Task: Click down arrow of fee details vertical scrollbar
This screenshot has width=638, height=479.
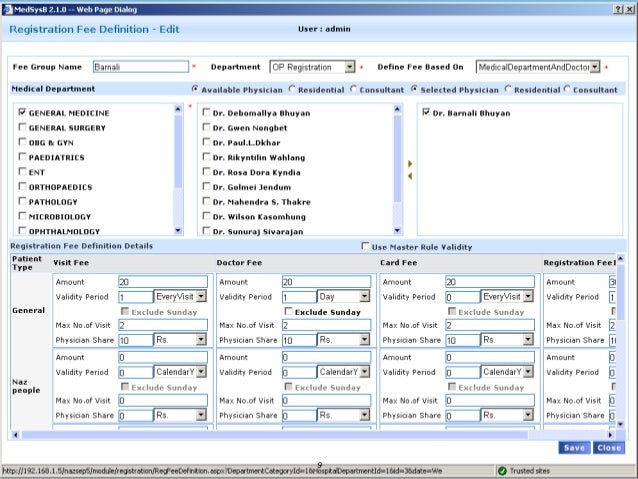Action: point(620,424)
